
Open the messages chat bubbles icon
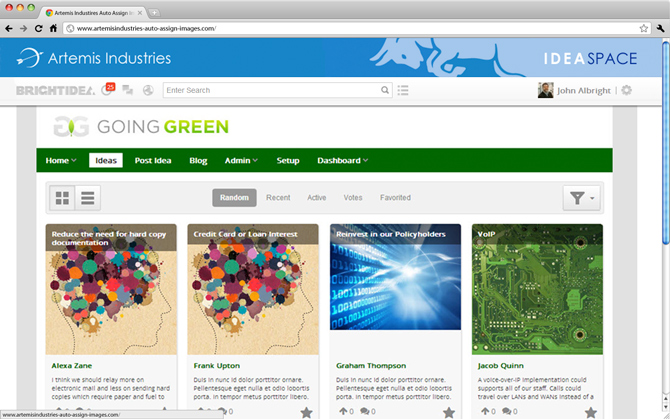[127, 90]
